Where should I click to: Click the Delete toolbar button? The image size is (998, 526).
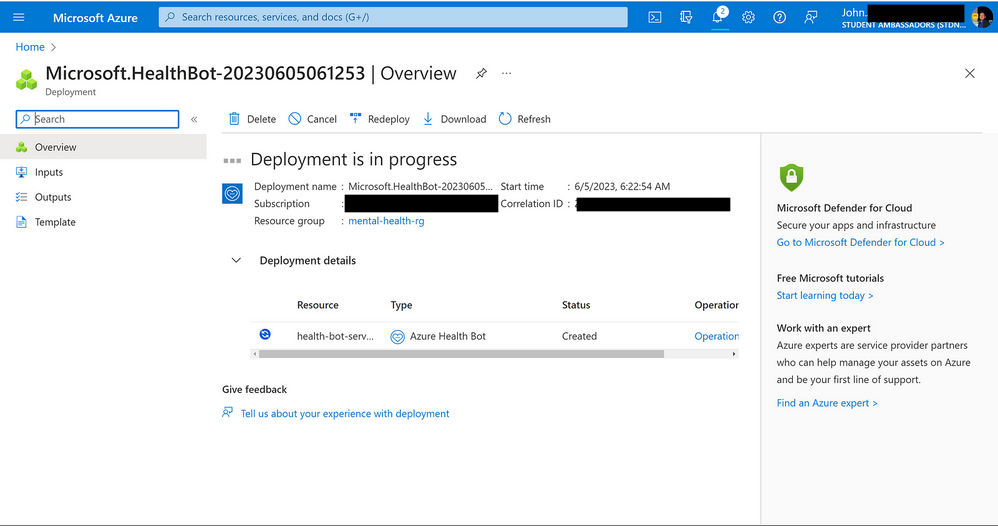[252, 119]
